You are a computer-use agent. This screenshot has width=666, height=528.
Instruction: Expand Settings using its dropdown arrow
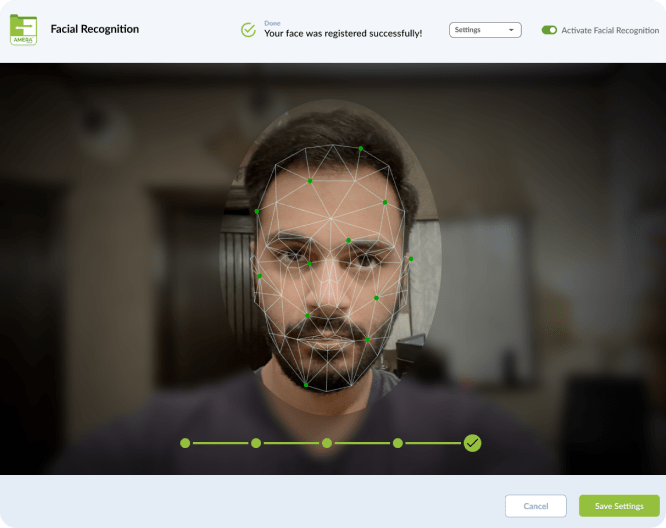point(512,30)
